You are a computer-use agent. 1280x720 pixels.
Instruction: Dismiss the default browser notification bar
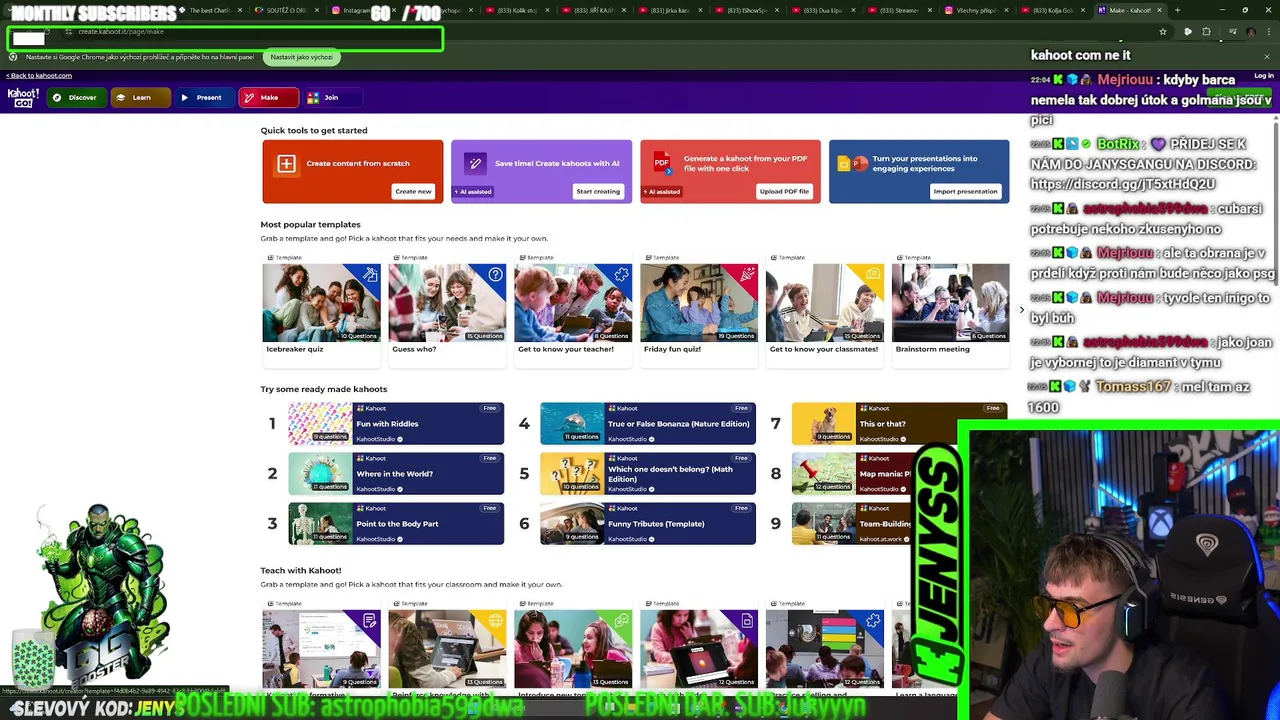[x=1266, y=57]
